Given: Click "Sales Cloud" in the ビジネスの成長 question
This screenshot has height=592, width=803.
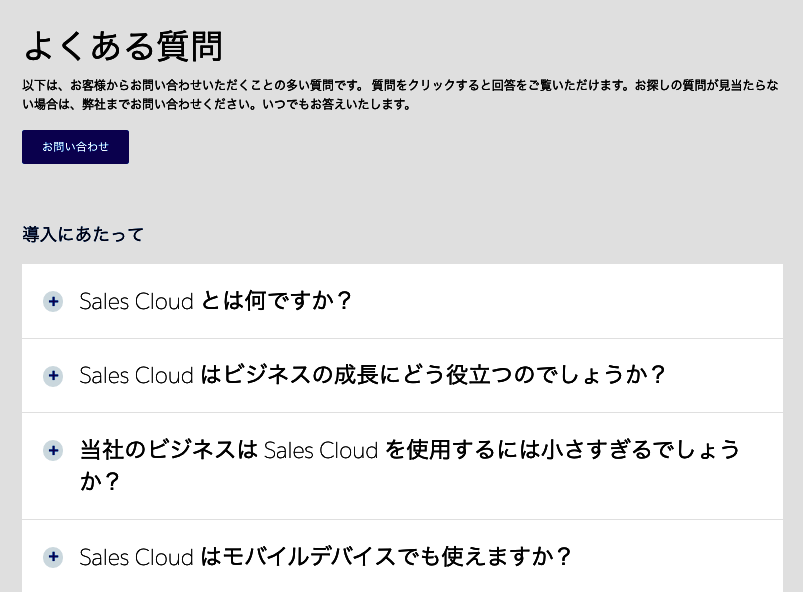Looking at the screenshot, I should tap(136, 376).
